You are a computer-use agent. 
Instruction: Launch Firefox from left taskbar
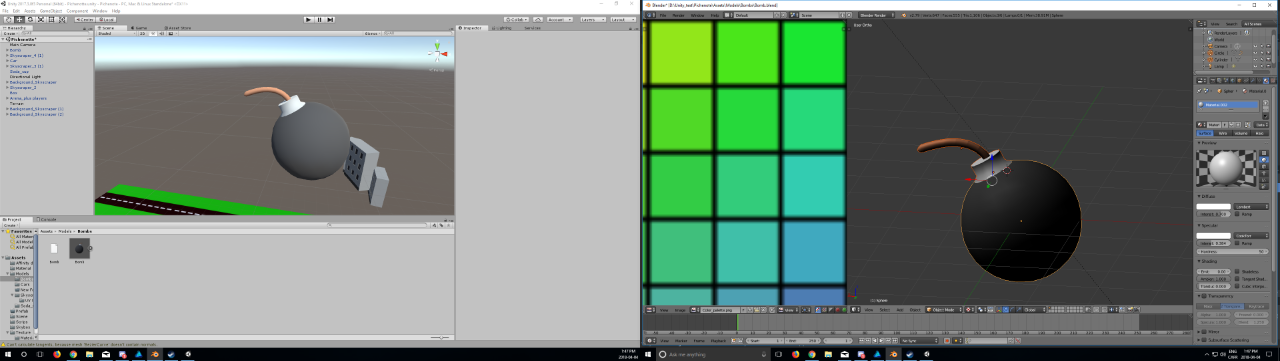[56, 354]
